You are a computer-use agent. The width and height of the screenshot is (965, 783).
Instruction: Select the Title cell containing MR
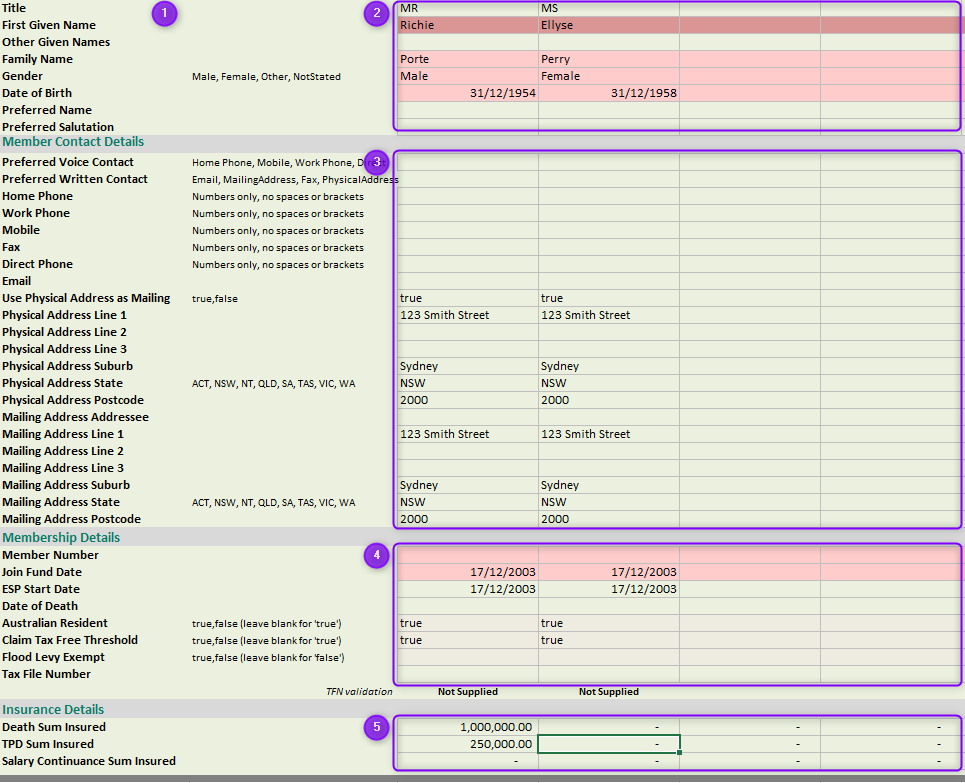[x=468, y=9]
